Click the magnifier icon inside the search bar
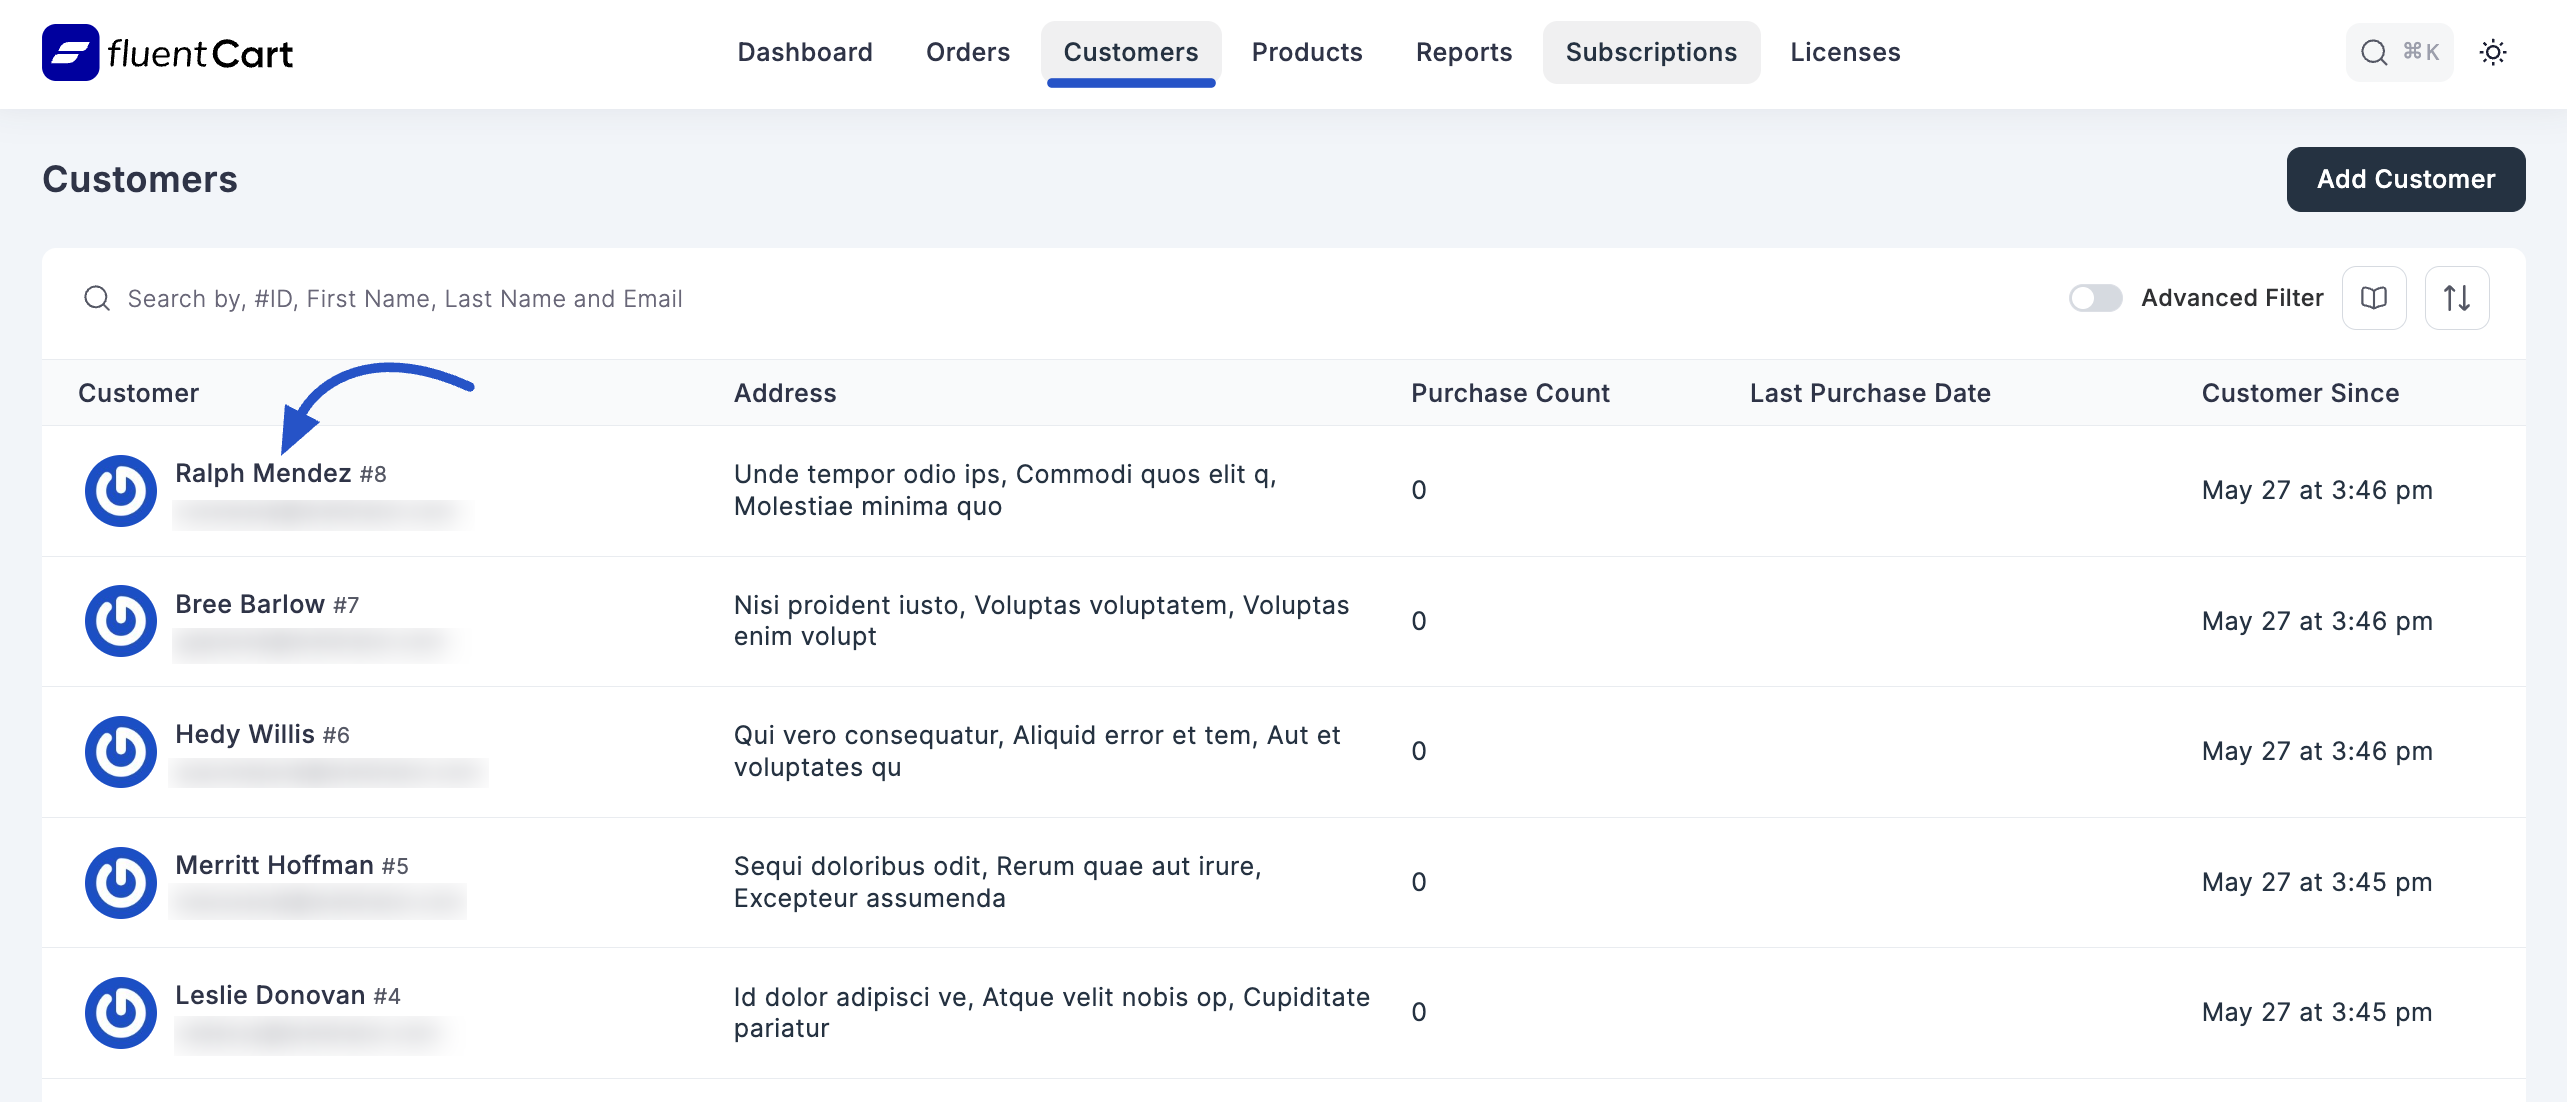Viewport: 2567px width, 1102px height. coord(97,297)
